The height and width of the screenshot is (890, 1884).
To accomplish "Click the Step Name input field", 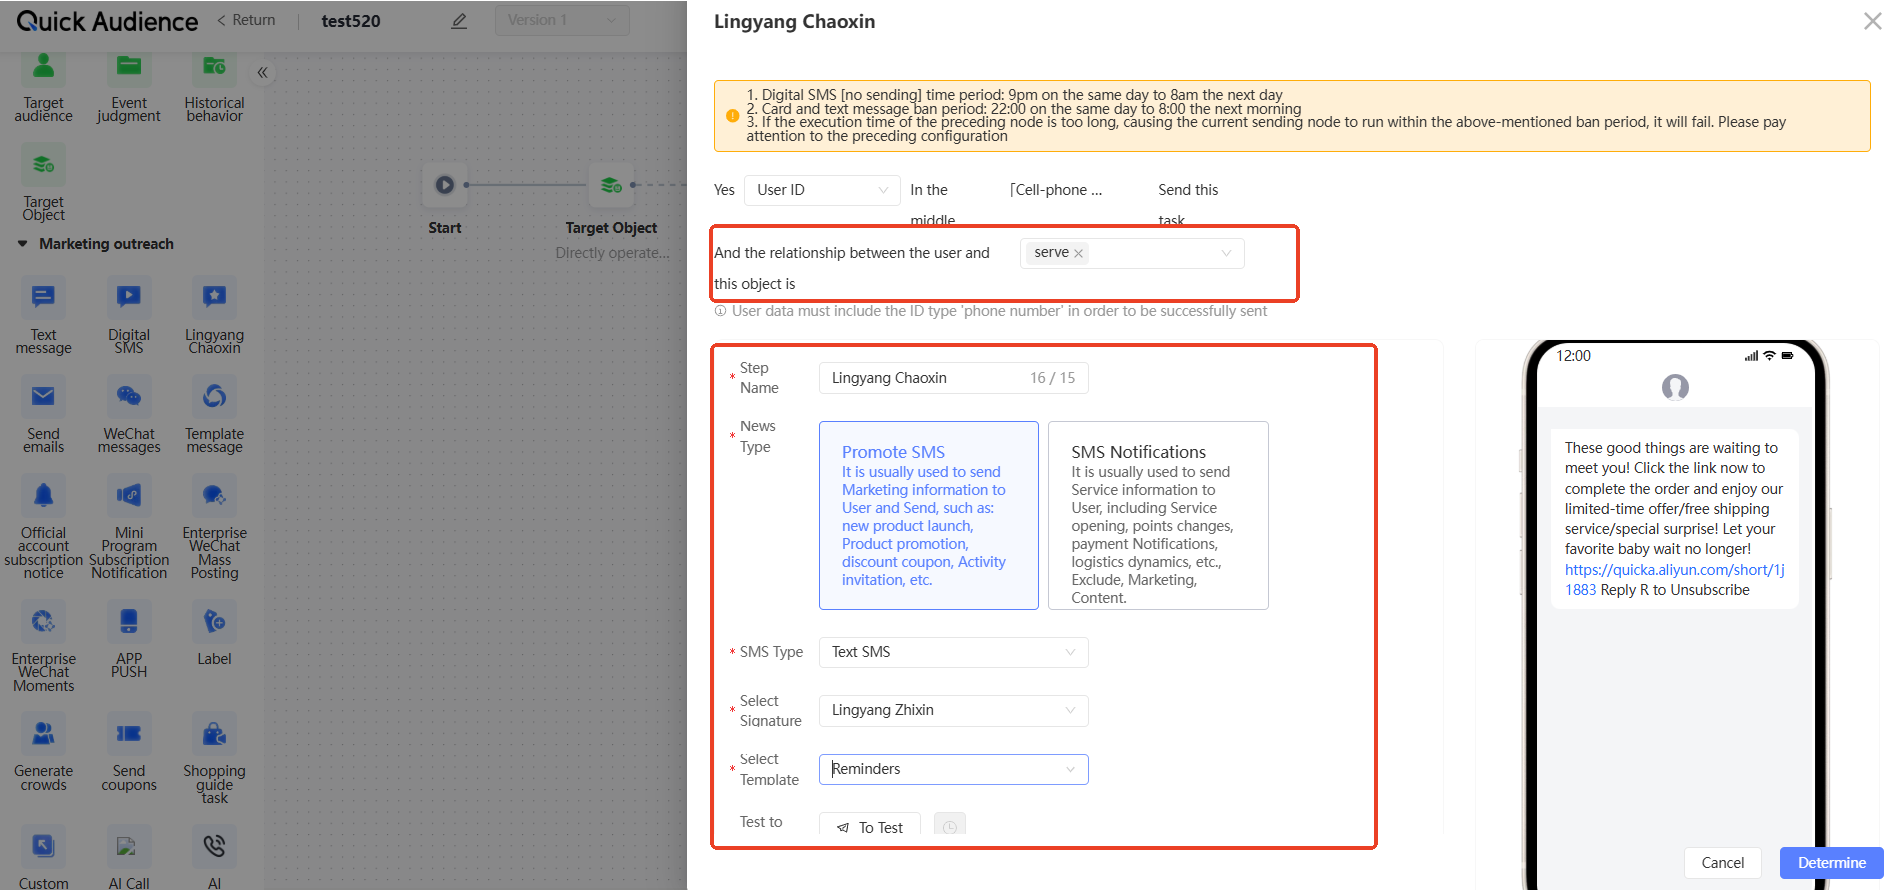I will point(953,378).
